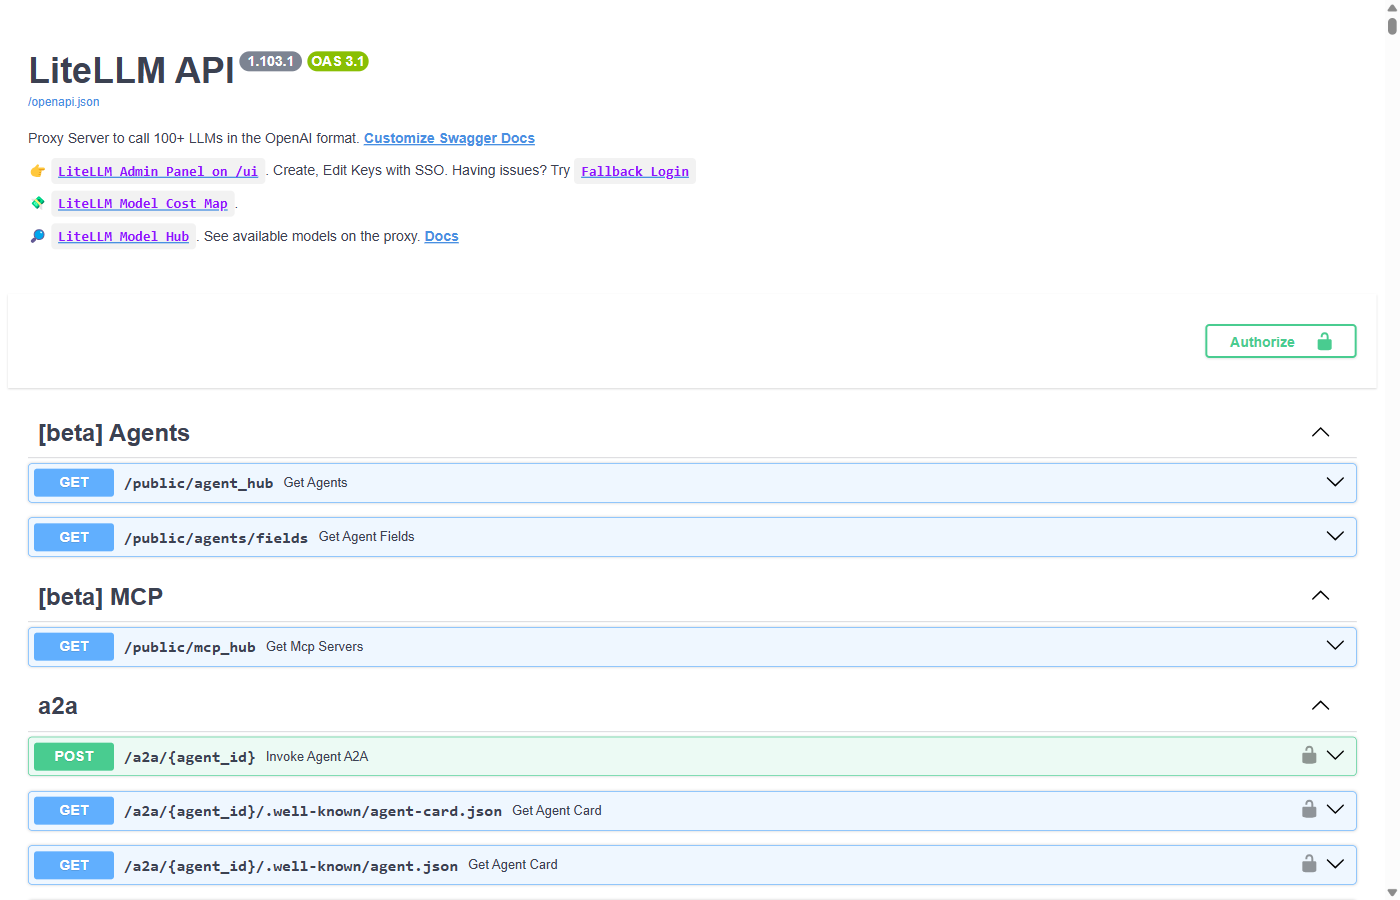This screenshot has height=900, width=1400.
Task: Expand the POST Invoke Agent A2A chevron
Action: tap(1335, 755)
